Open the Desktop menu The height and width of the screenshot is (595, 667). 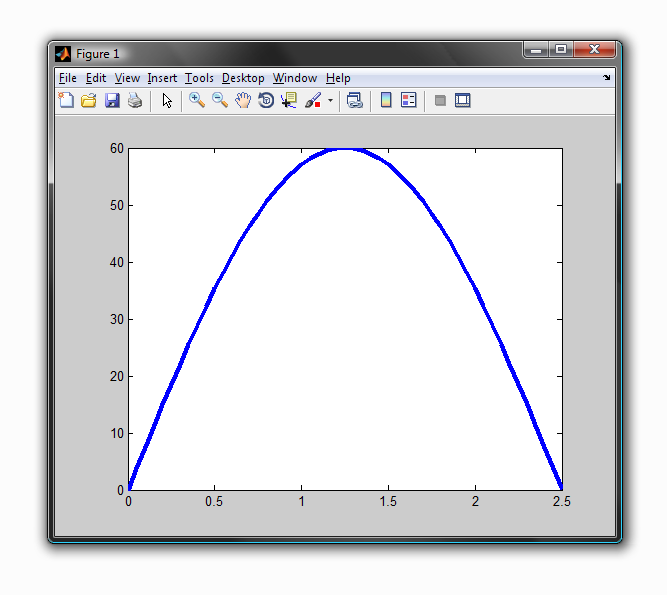click(x=243, y=78)
